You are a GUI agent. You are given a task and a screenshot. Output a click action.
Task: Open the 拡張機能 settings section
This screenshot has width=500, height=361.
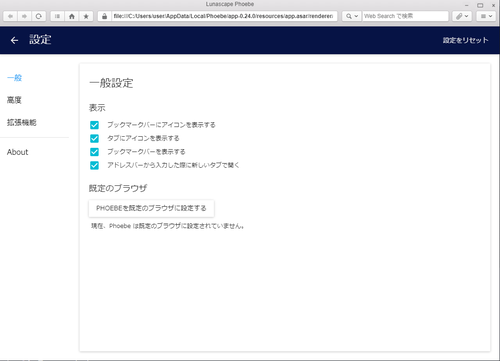22,122
